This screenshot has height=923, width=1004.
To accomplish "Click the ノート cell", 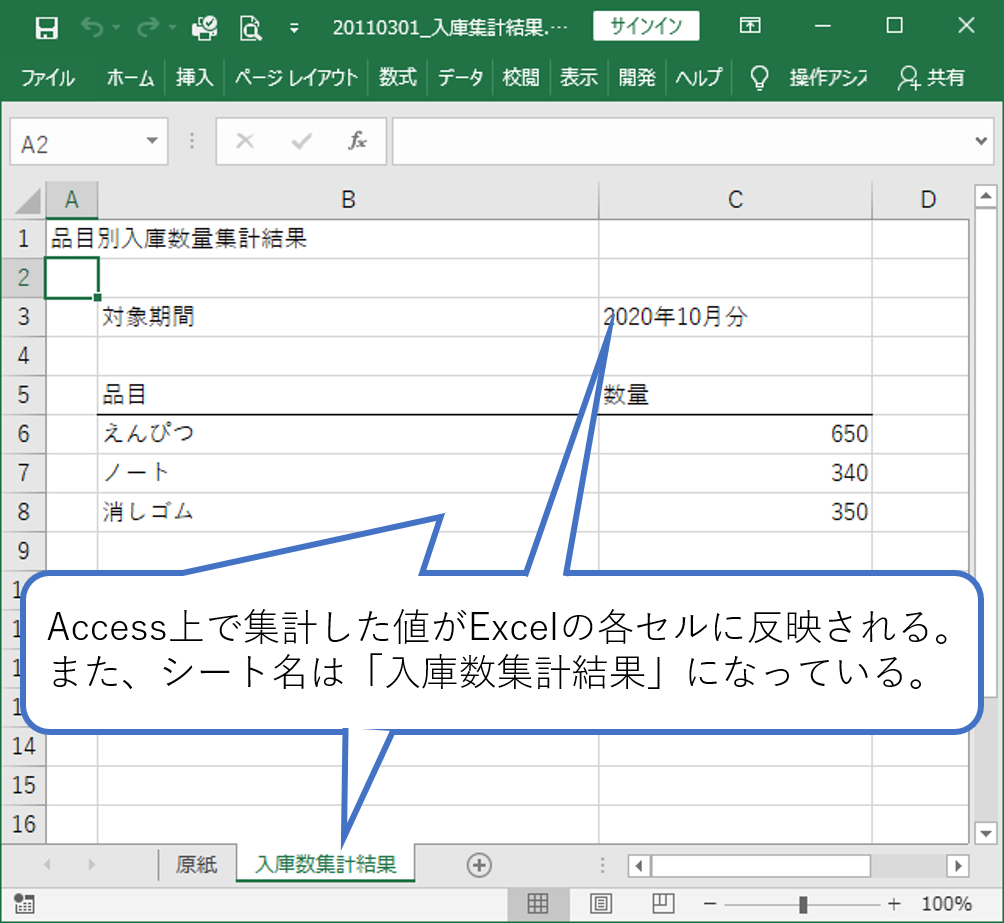I will pos(348,473).
